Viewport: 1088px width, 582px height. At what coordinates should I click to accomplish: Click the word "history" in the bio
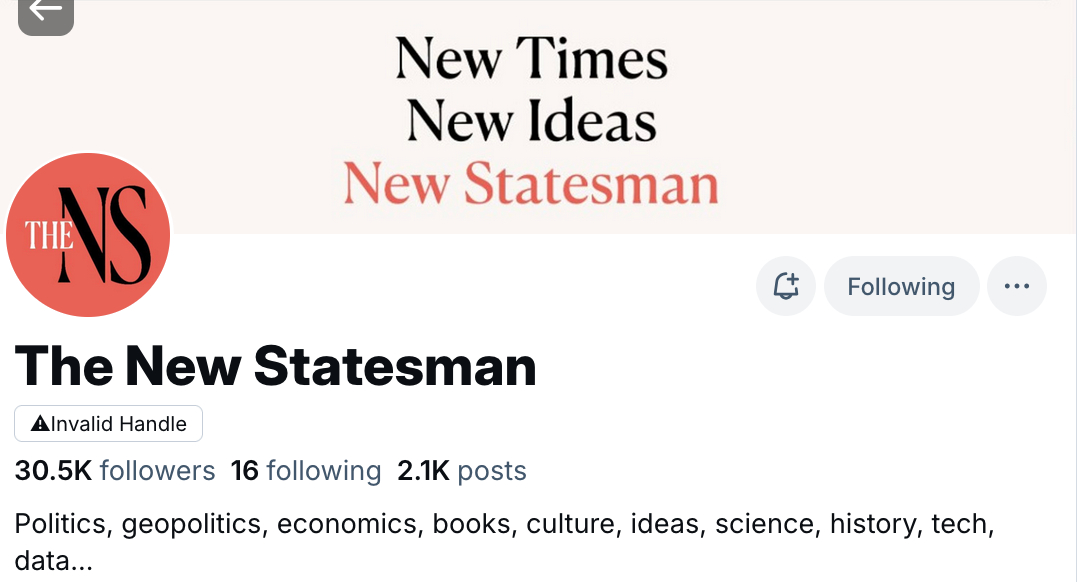click(873, 524)
